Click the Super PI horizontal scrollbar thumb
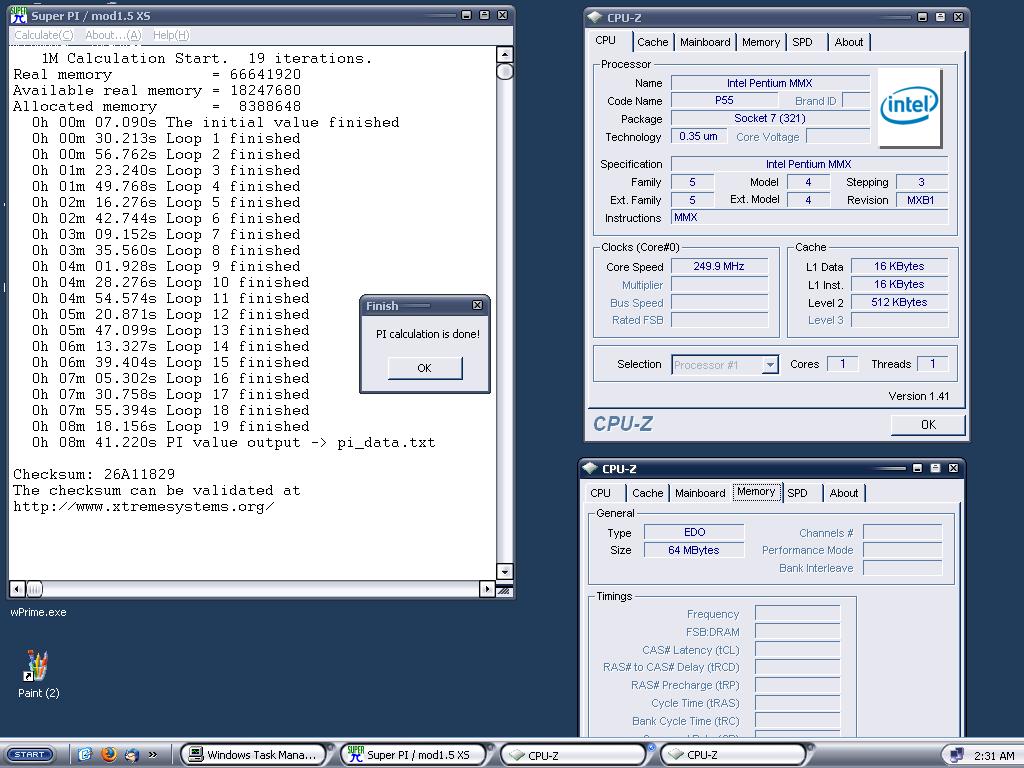 (35, 589)
